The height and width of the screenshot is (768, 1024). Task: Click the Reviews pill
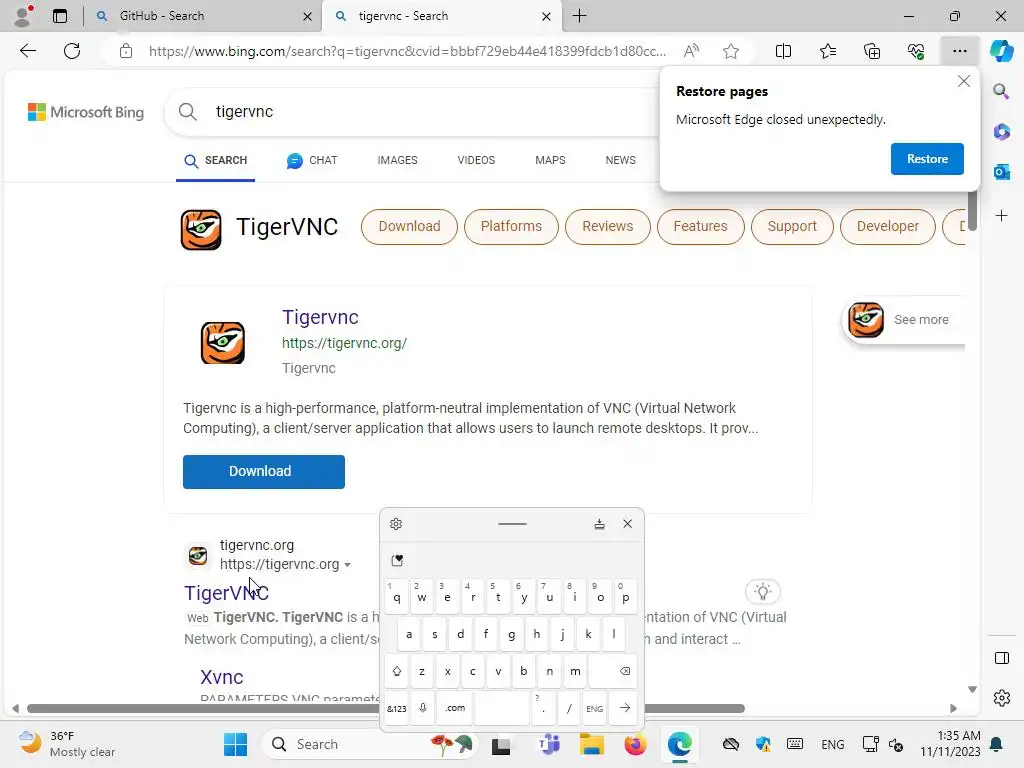[x=607, y=227]
